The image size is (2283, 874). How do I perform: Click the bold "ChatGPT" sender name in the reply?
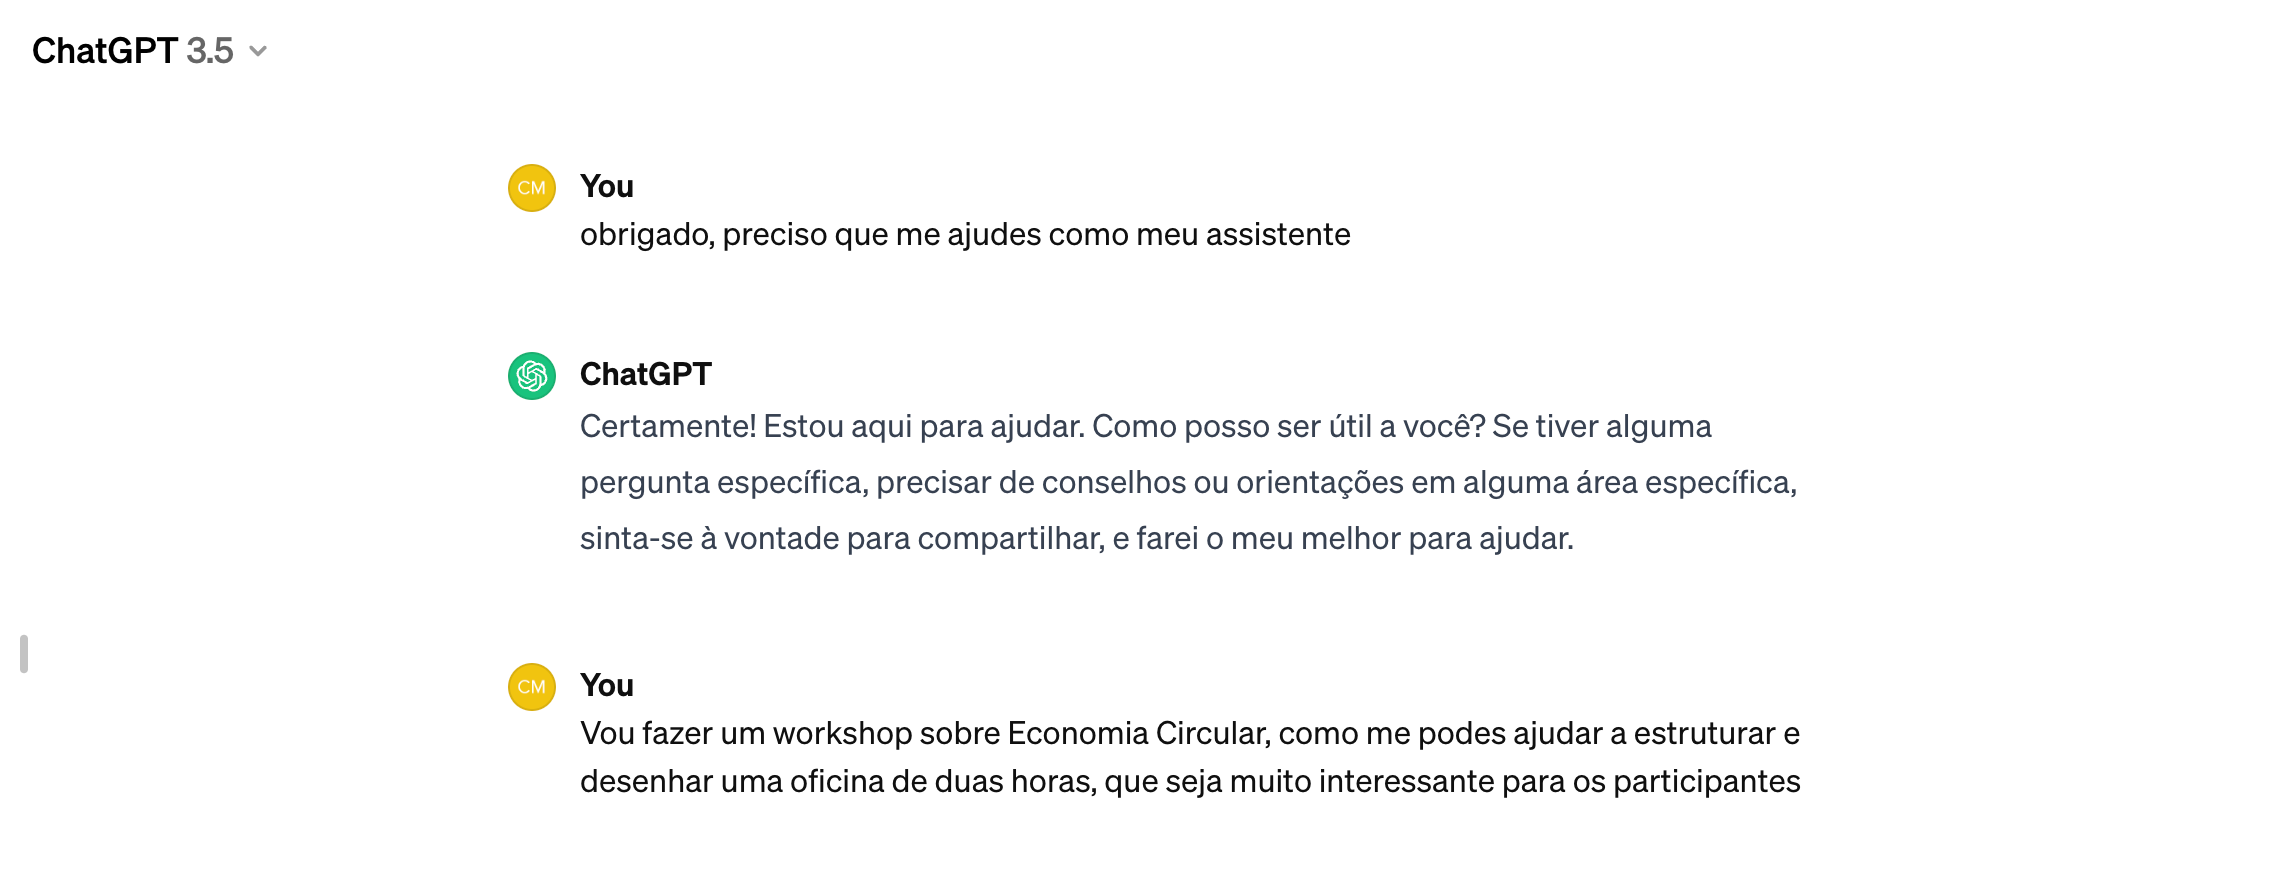tap(646, 374)
